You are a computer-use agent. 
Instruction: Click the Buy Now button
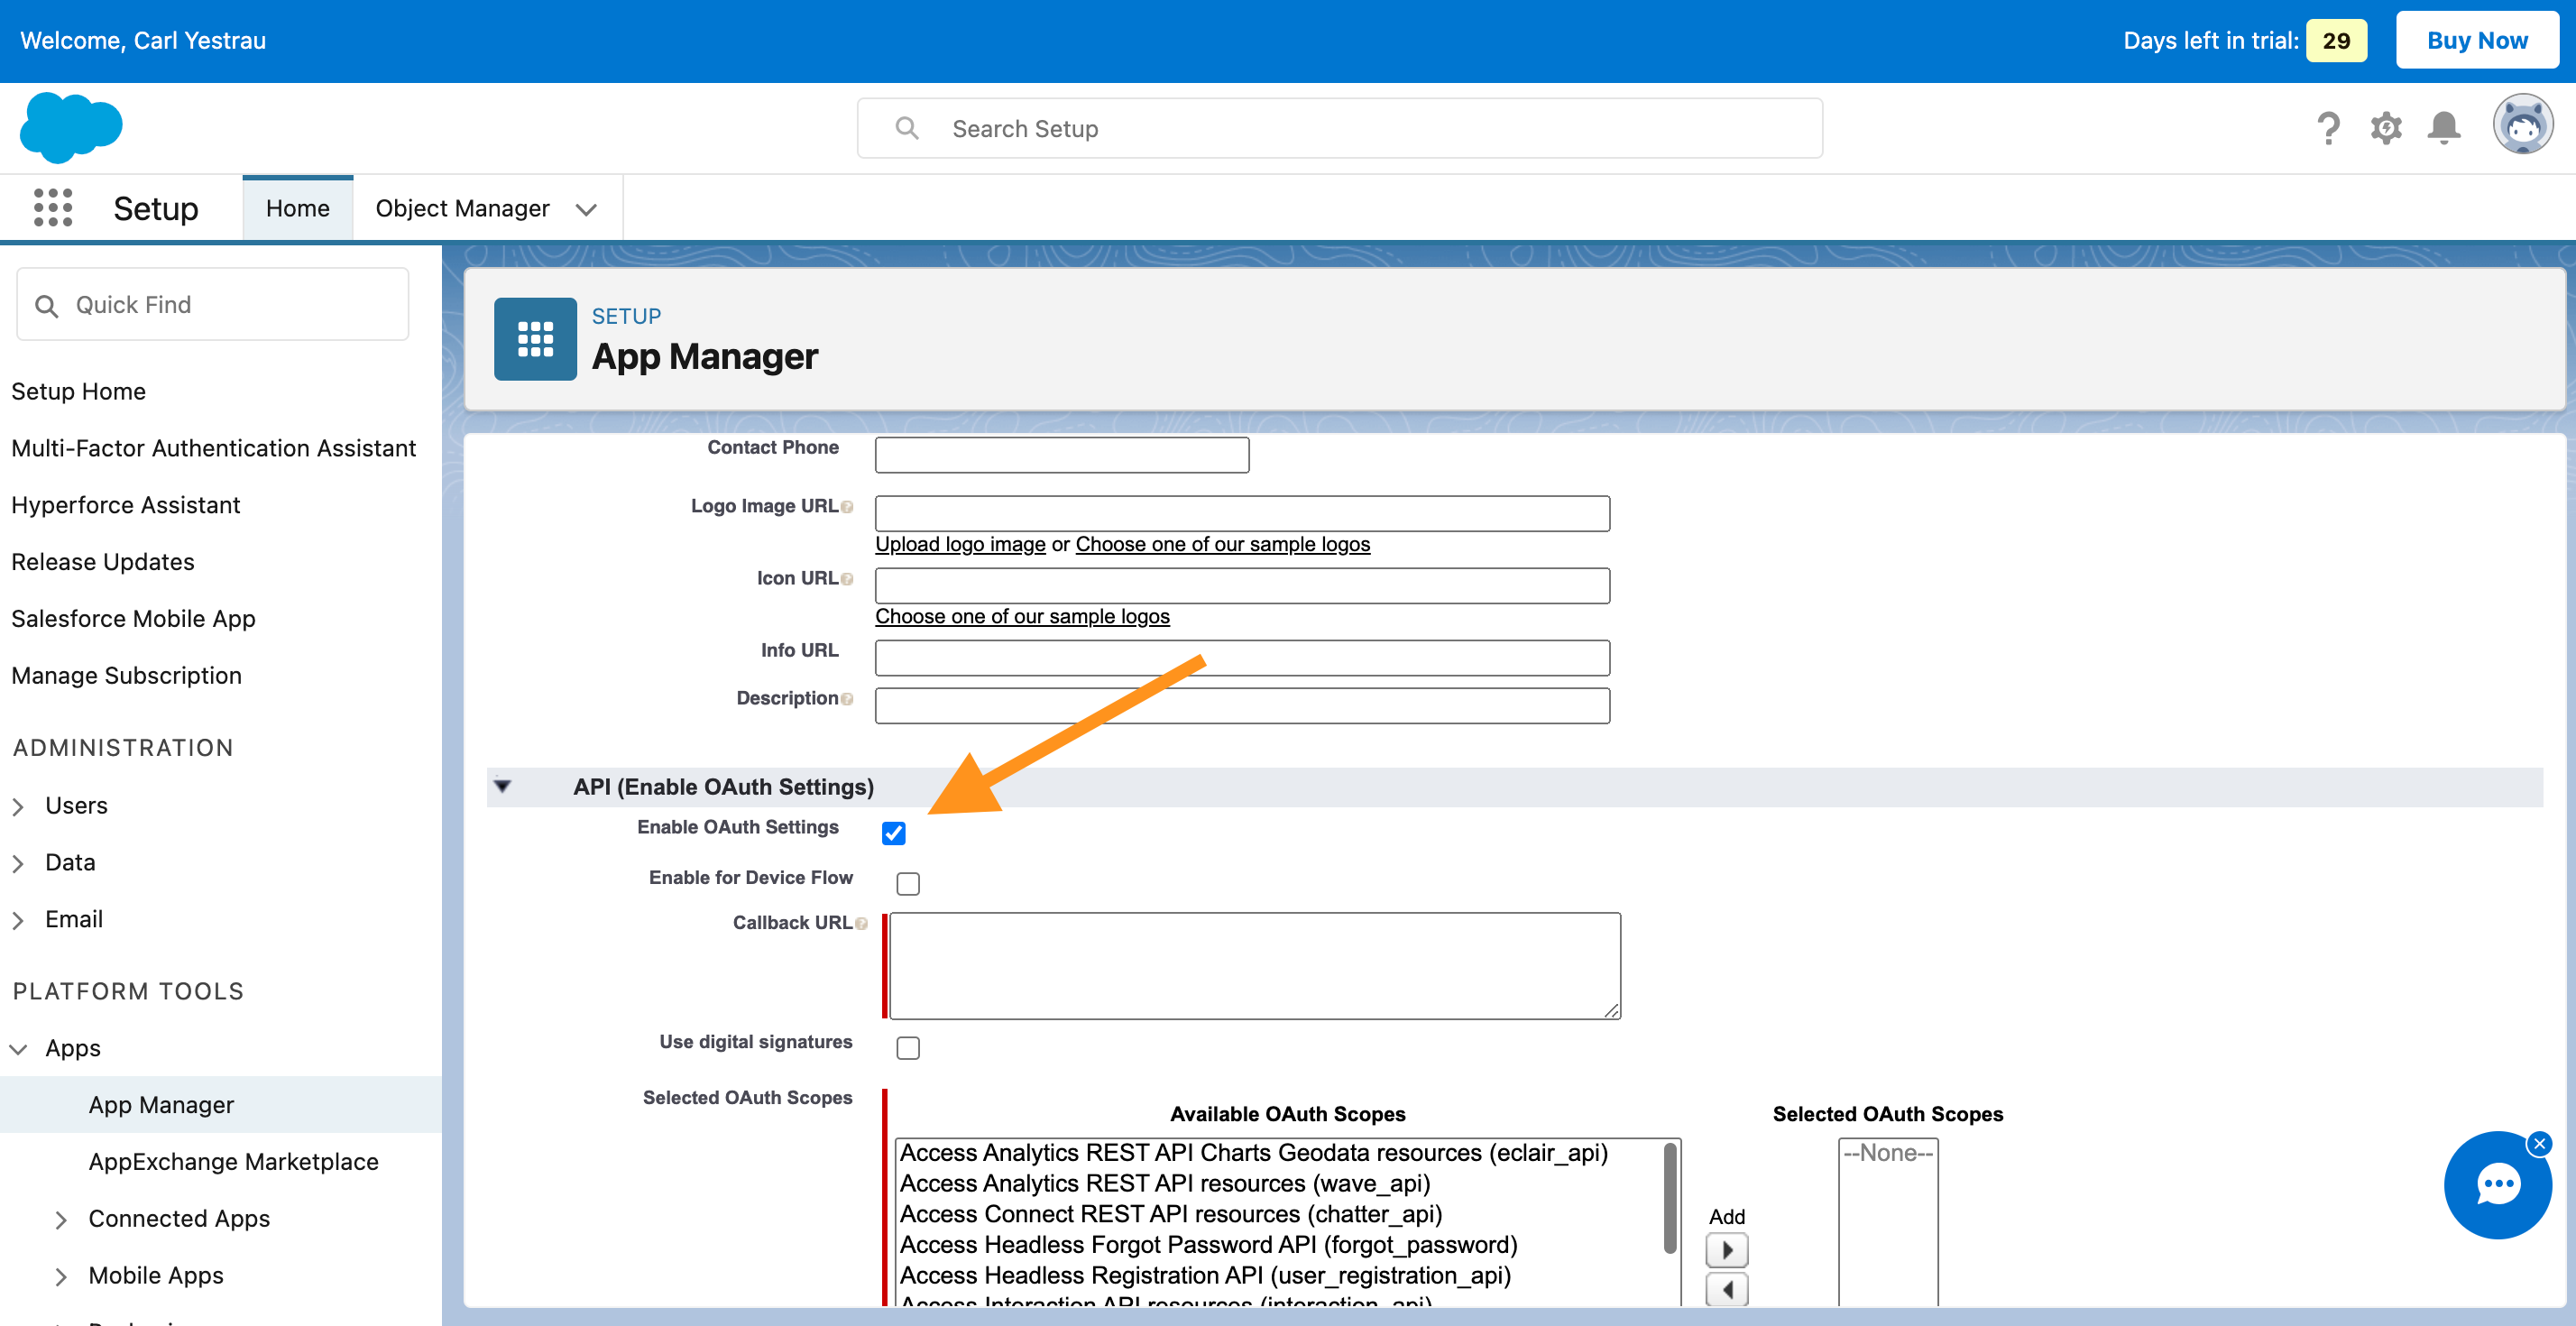click(2477, 40)
